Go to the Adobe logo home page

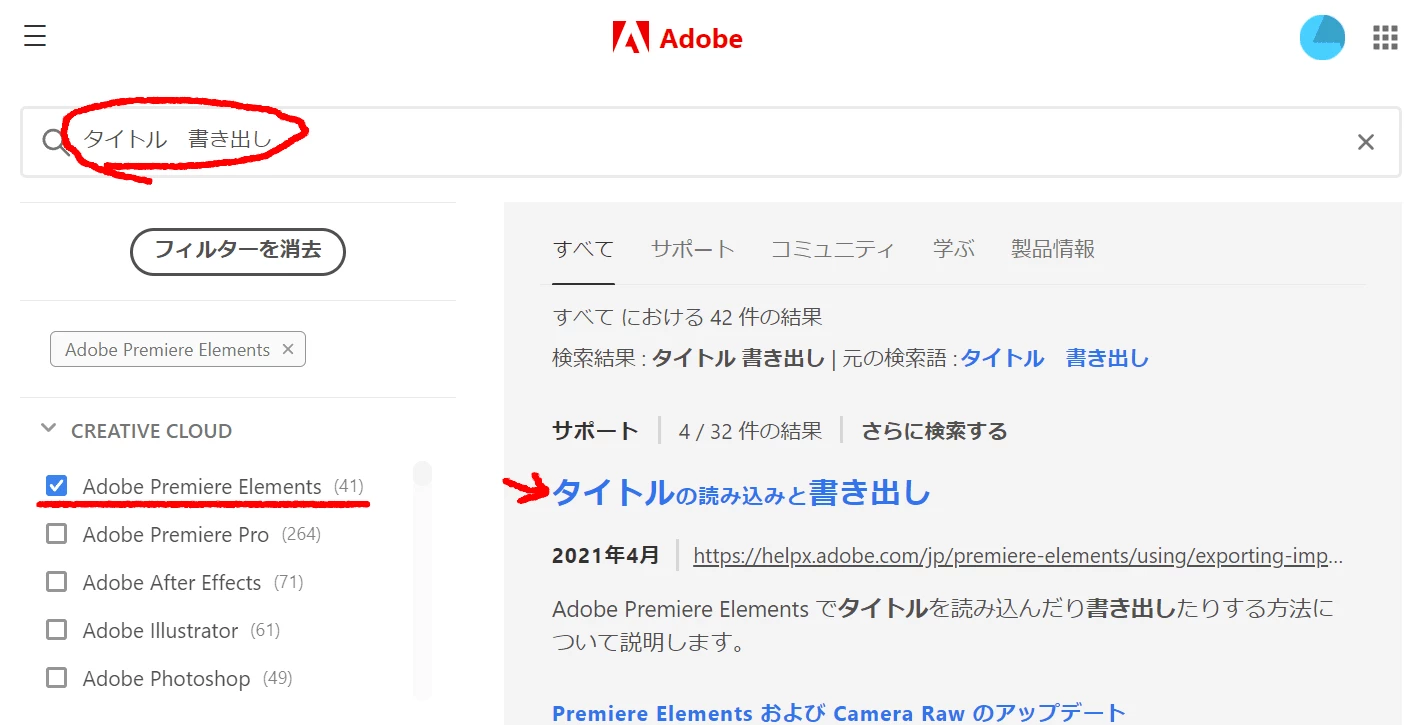[x=677, y=38]
